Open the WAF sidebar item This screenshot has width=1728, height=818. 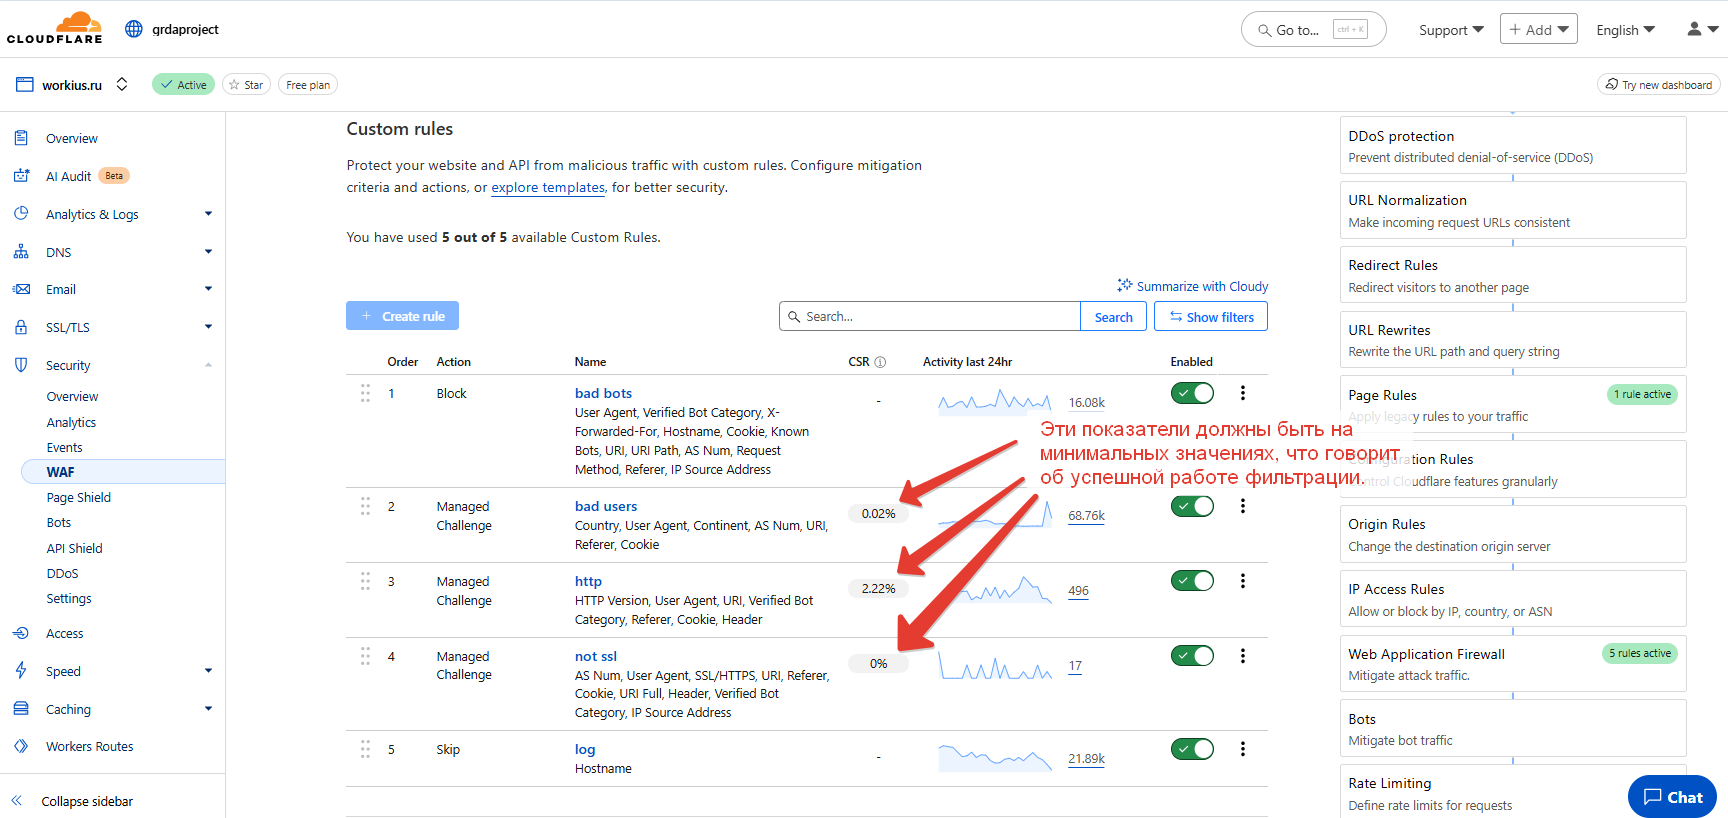click(123, 472)
